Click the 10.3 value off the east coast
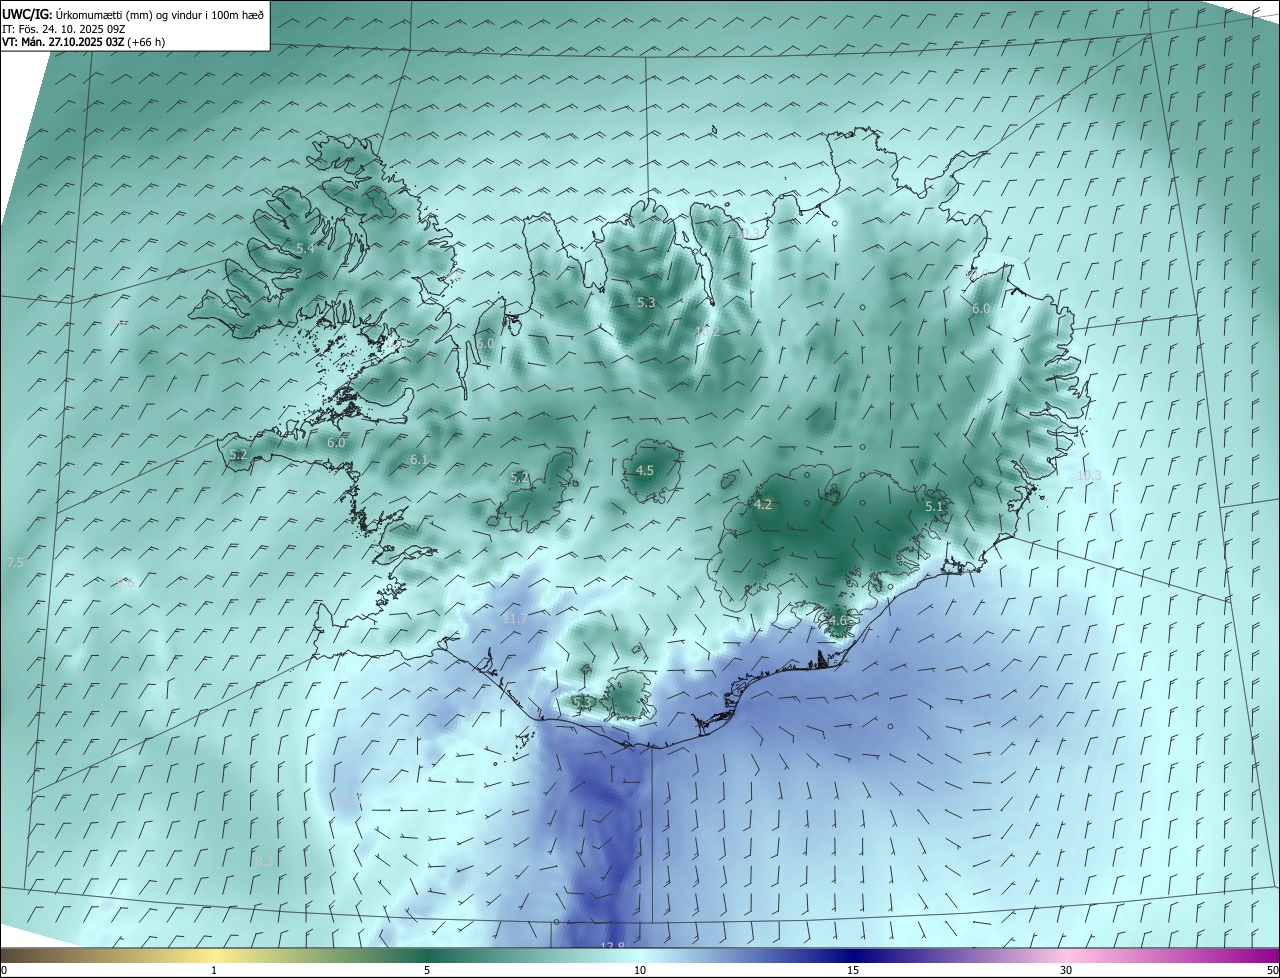The width and height of the screenshot is (1280, 978). (1088, 475)
